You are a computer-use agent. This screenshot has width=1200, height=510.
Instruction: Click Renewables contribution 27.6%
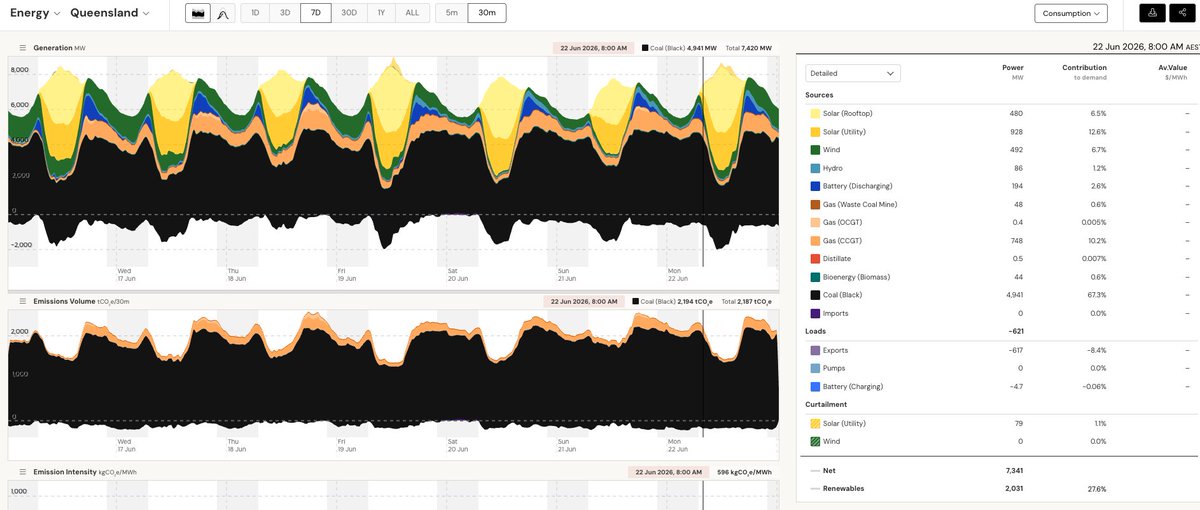pos(1097,488)
